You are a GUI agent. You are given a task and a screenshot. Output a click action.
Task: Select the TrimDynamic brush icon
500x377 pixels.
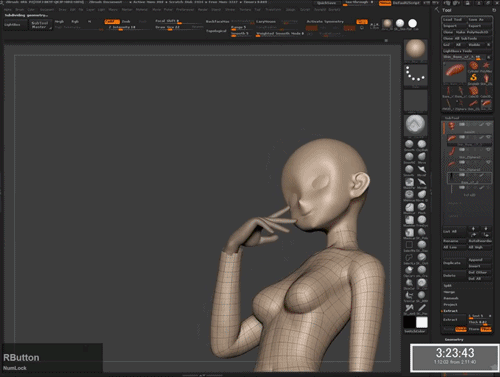click(422, 219)
